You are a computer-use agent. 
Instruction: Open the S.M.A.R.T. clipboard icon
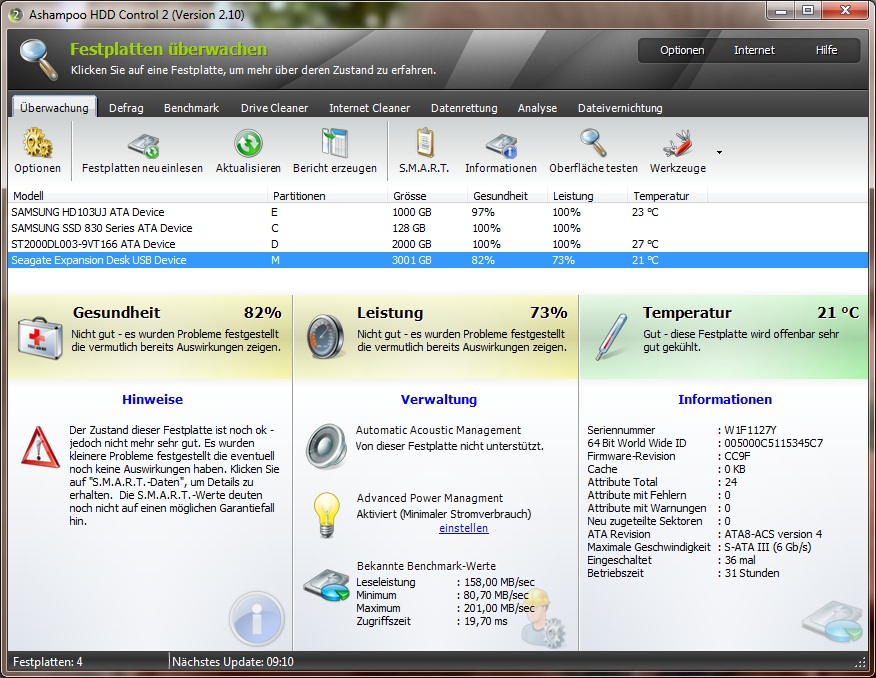[425, 143]
